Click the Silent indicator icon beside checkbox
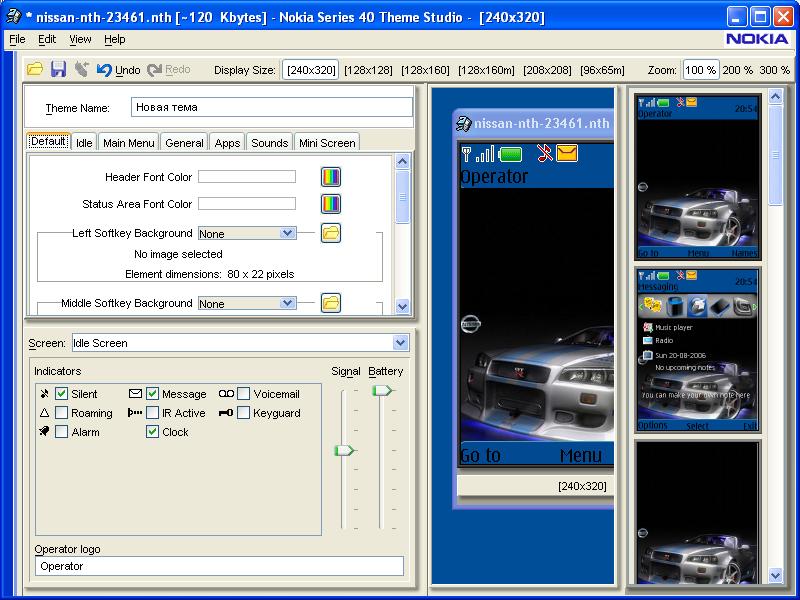 pyautogui.click(x=45, y=393)
